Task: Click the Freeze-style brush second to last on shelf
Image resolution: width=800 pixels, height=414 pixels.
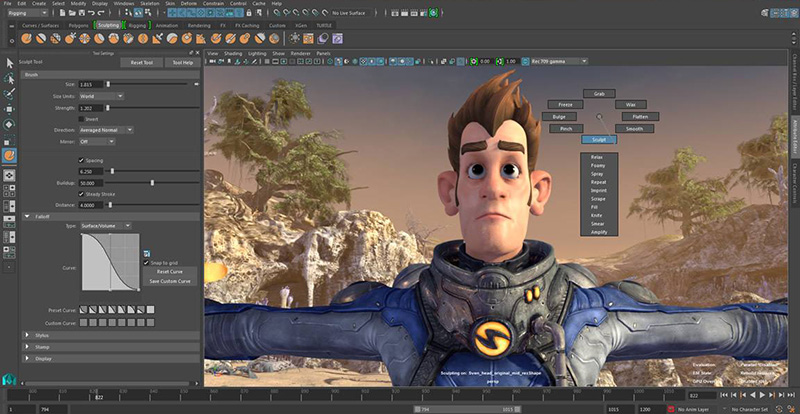Action: tap(260, 38)
